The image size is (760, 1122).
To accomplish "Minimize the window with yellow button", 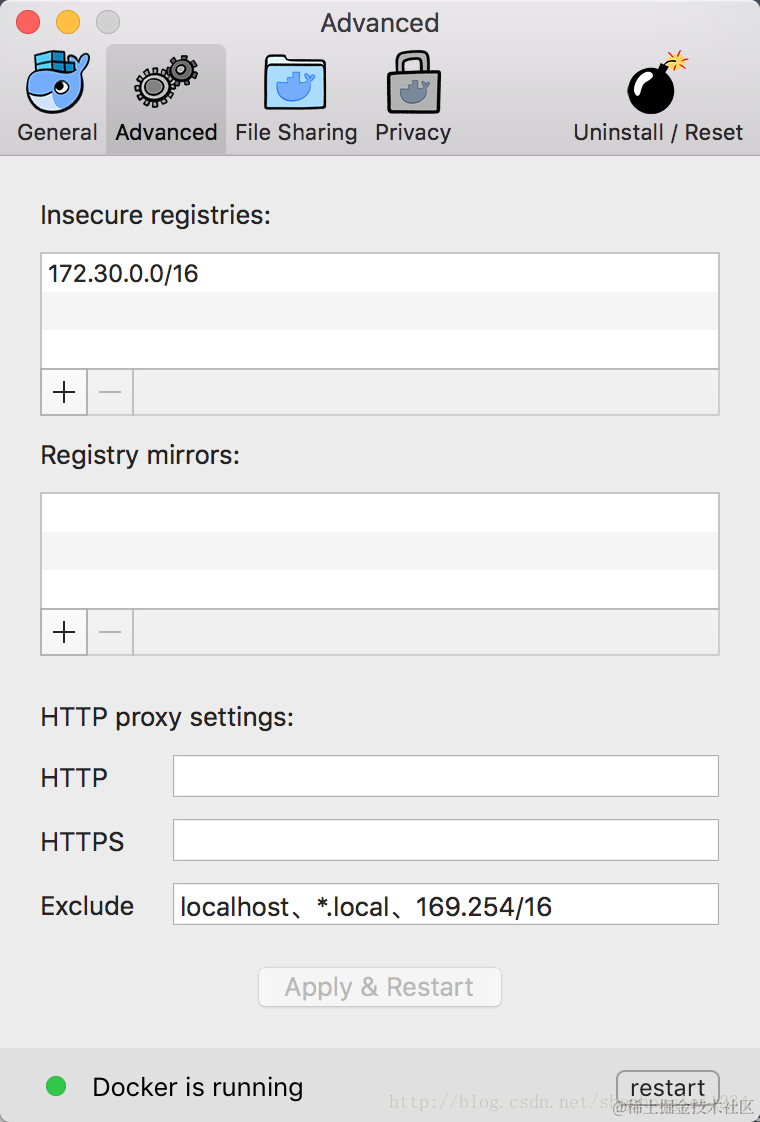I will click(x=68, y=22).
